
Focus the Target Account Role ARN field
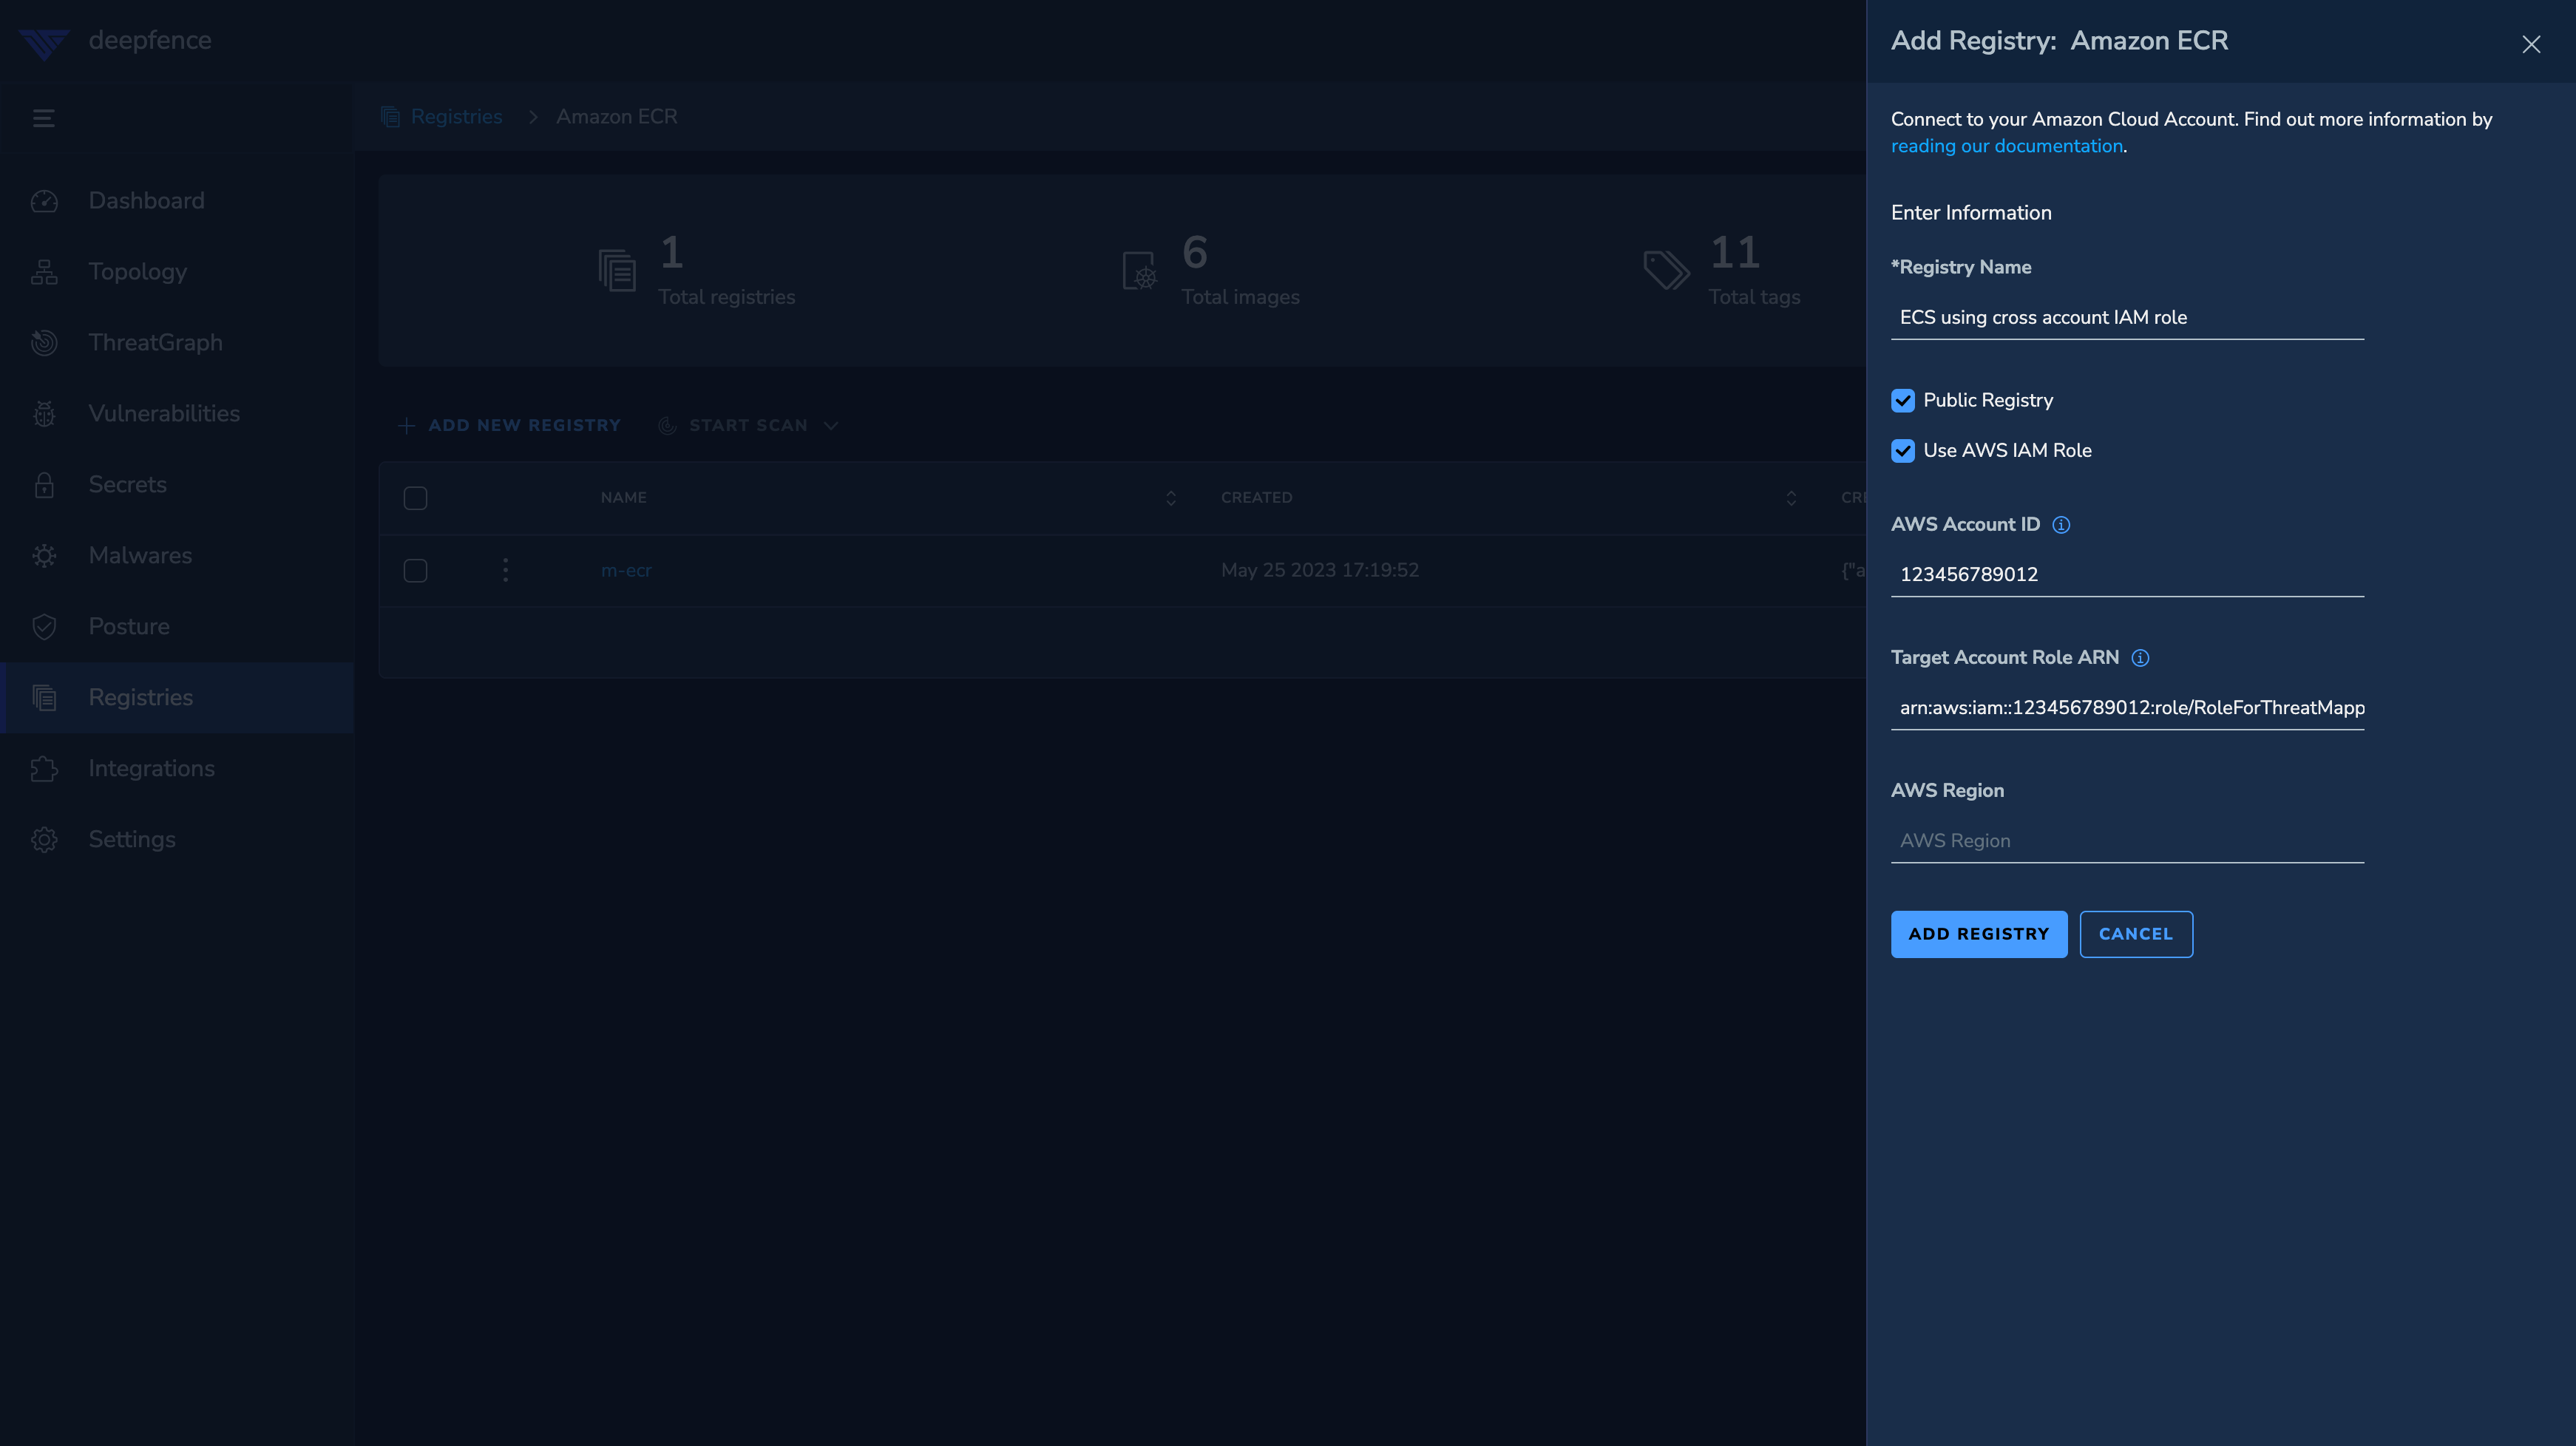click(2127, 707)
